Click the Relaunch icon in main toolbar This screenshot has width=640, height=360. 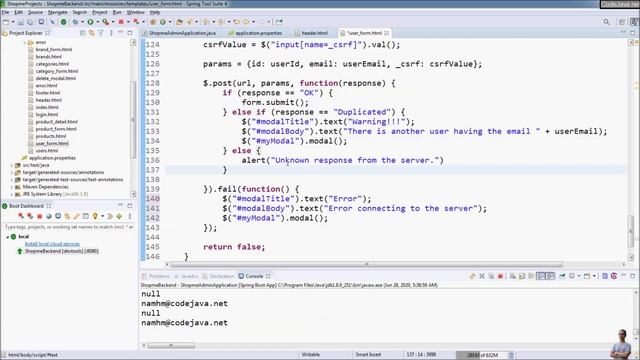click(x=136, y=22)
